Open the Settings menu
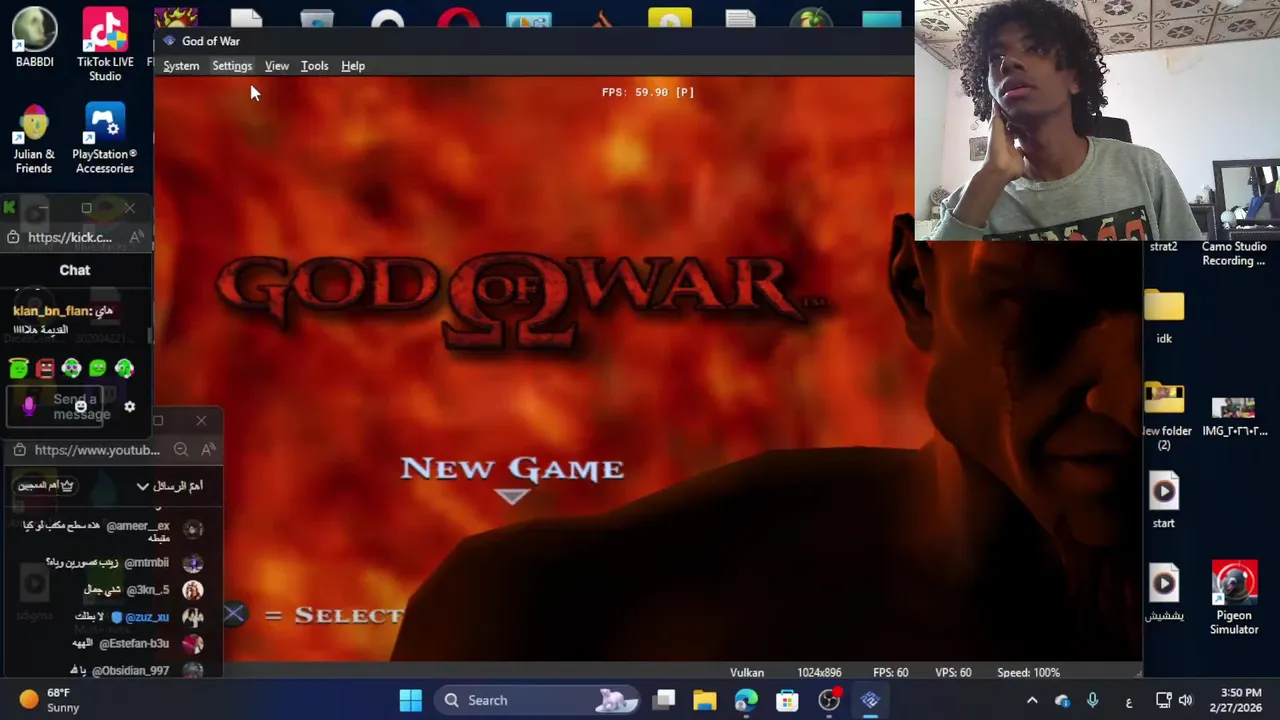Viewport: 1280px width, 720px height. pos(232,66)
